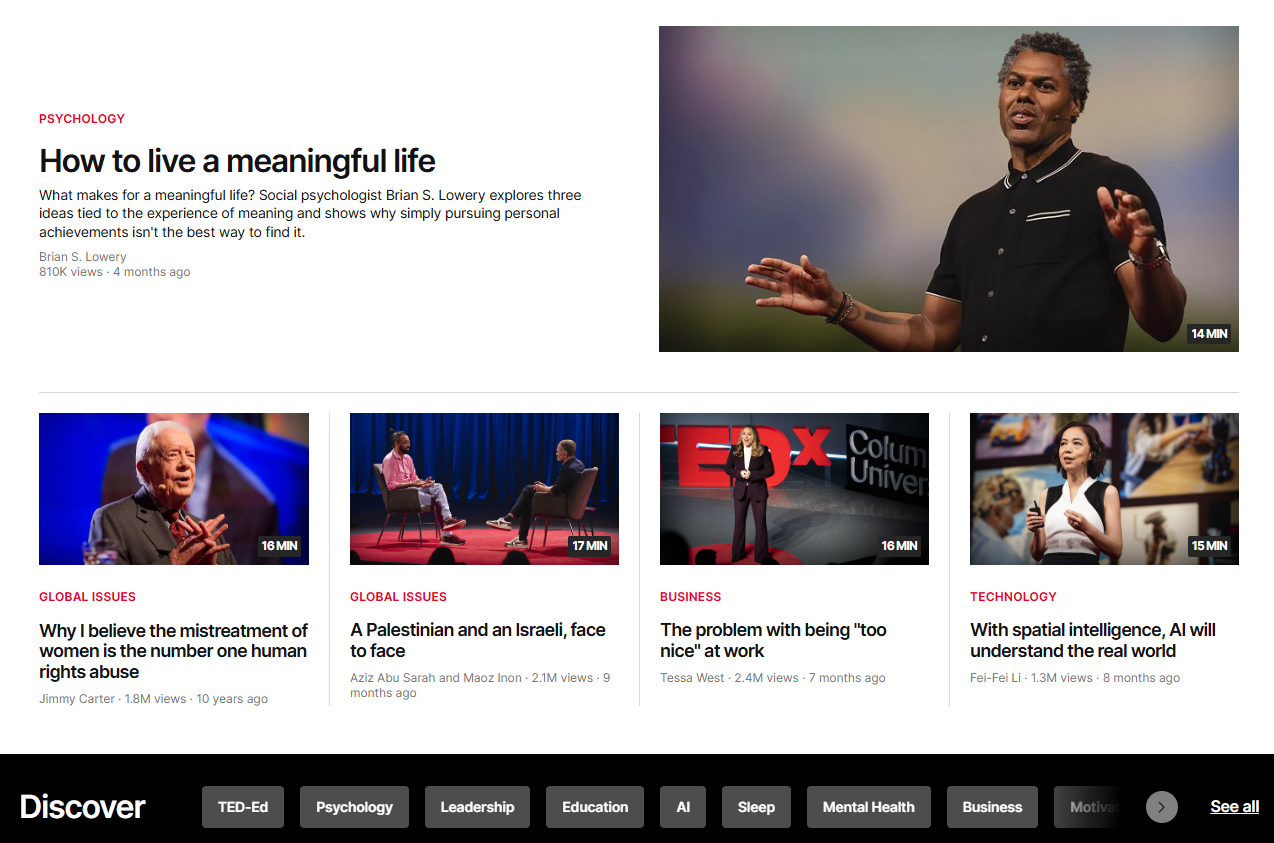Click '810K views · 4 months ago' text
This screenshot has height=843, width=1274.
point(114,272)
